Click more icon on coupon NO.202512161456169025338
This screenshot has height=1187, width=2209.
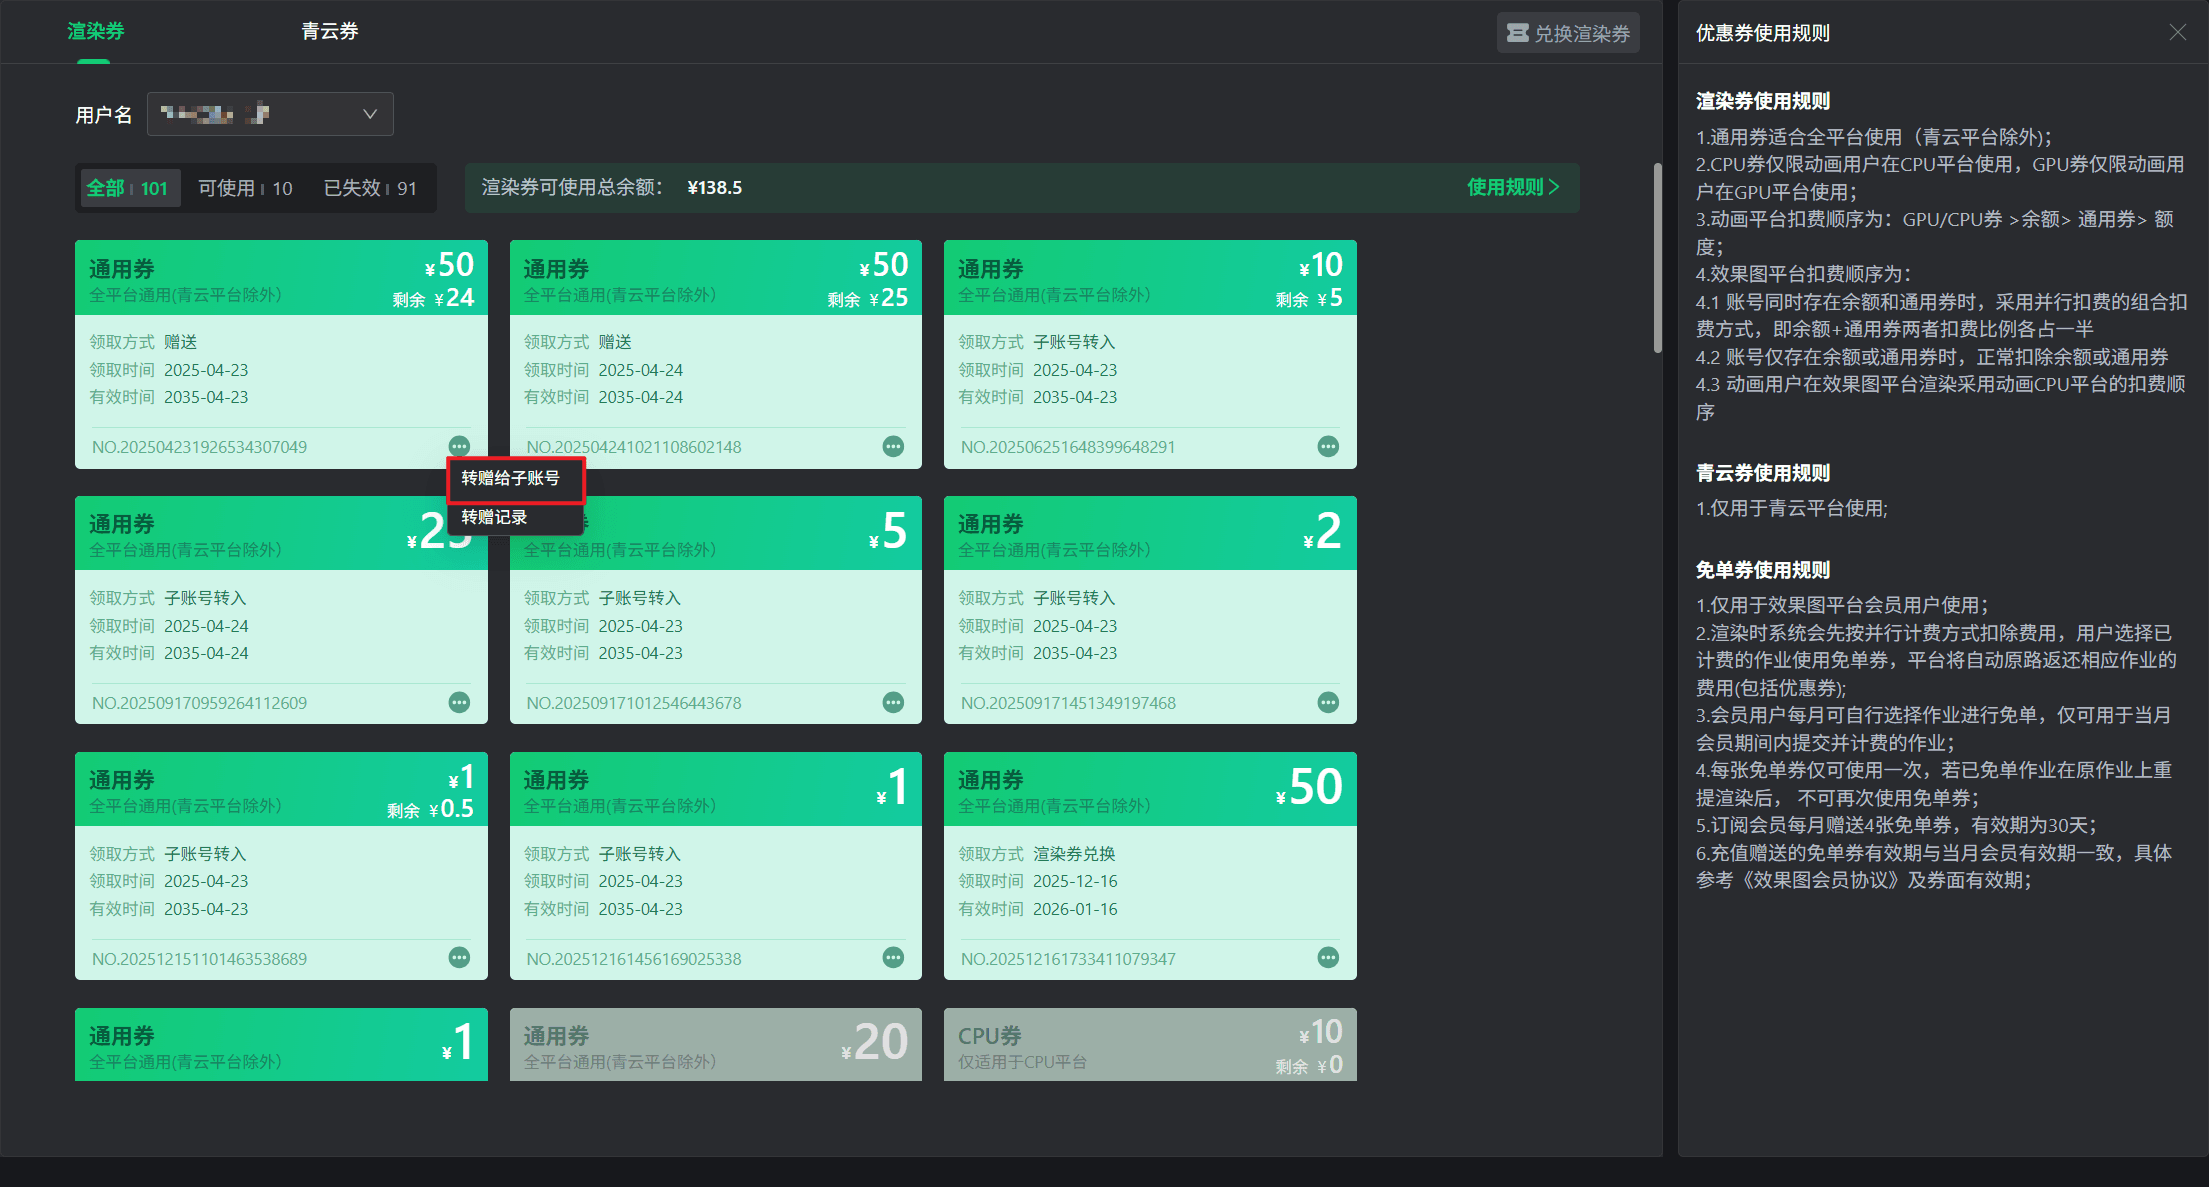893,958
